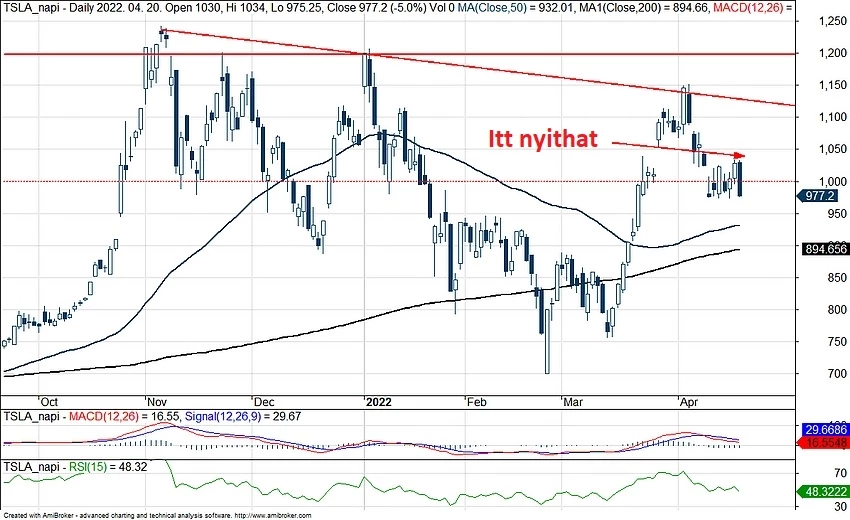The width and height of the screenshot is (850, 520).
Task: Click the '2022' year axis label
Action: (x=378, y=402)
